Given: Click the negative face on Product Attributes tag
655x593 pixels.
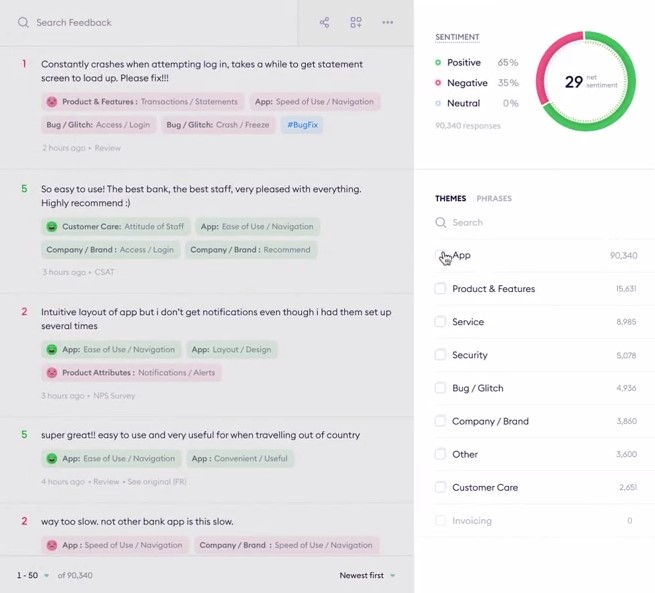Looking at the screenshot, I should (51, 373).
